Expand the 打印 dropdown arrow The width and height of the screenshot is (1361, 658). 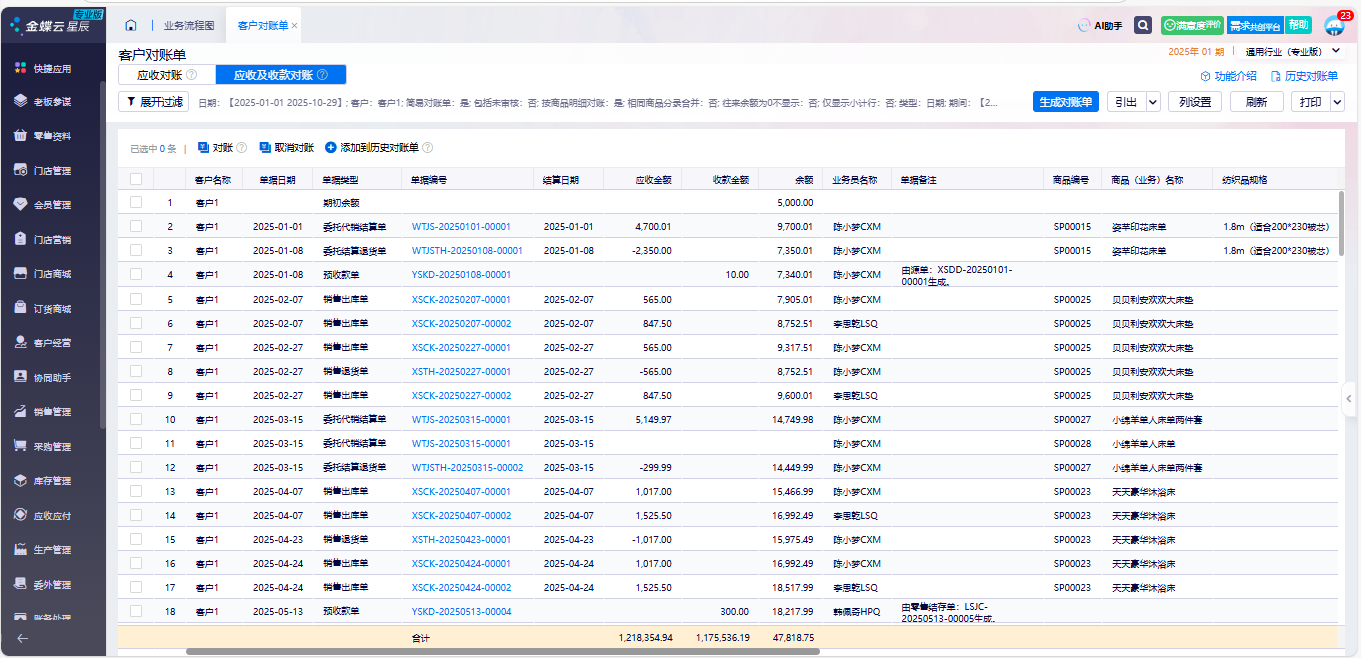(x=1337, y=102)
